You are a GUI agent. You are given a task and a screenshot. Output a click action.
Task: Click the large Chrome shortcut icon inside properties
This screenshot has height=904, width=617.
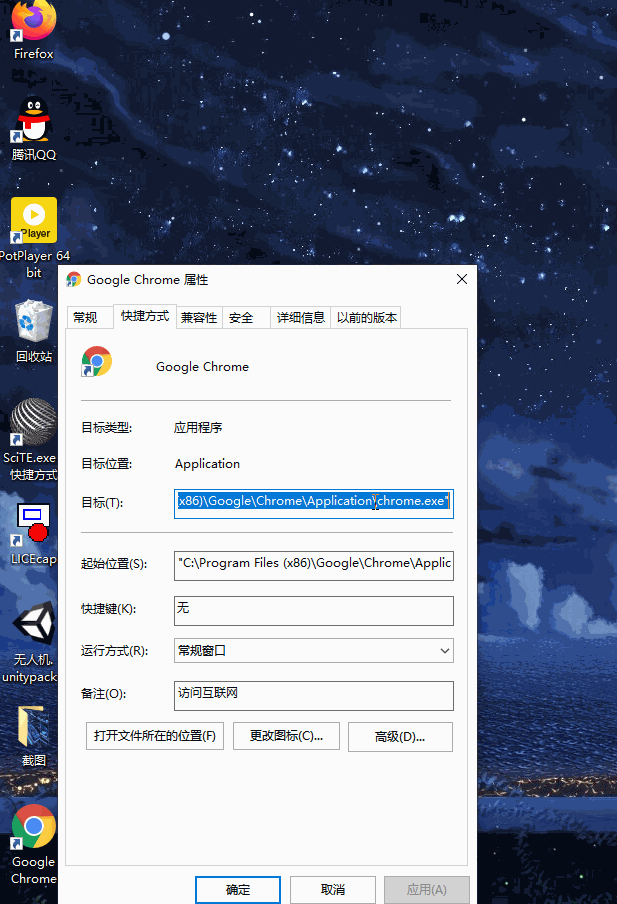pos(96,361)
